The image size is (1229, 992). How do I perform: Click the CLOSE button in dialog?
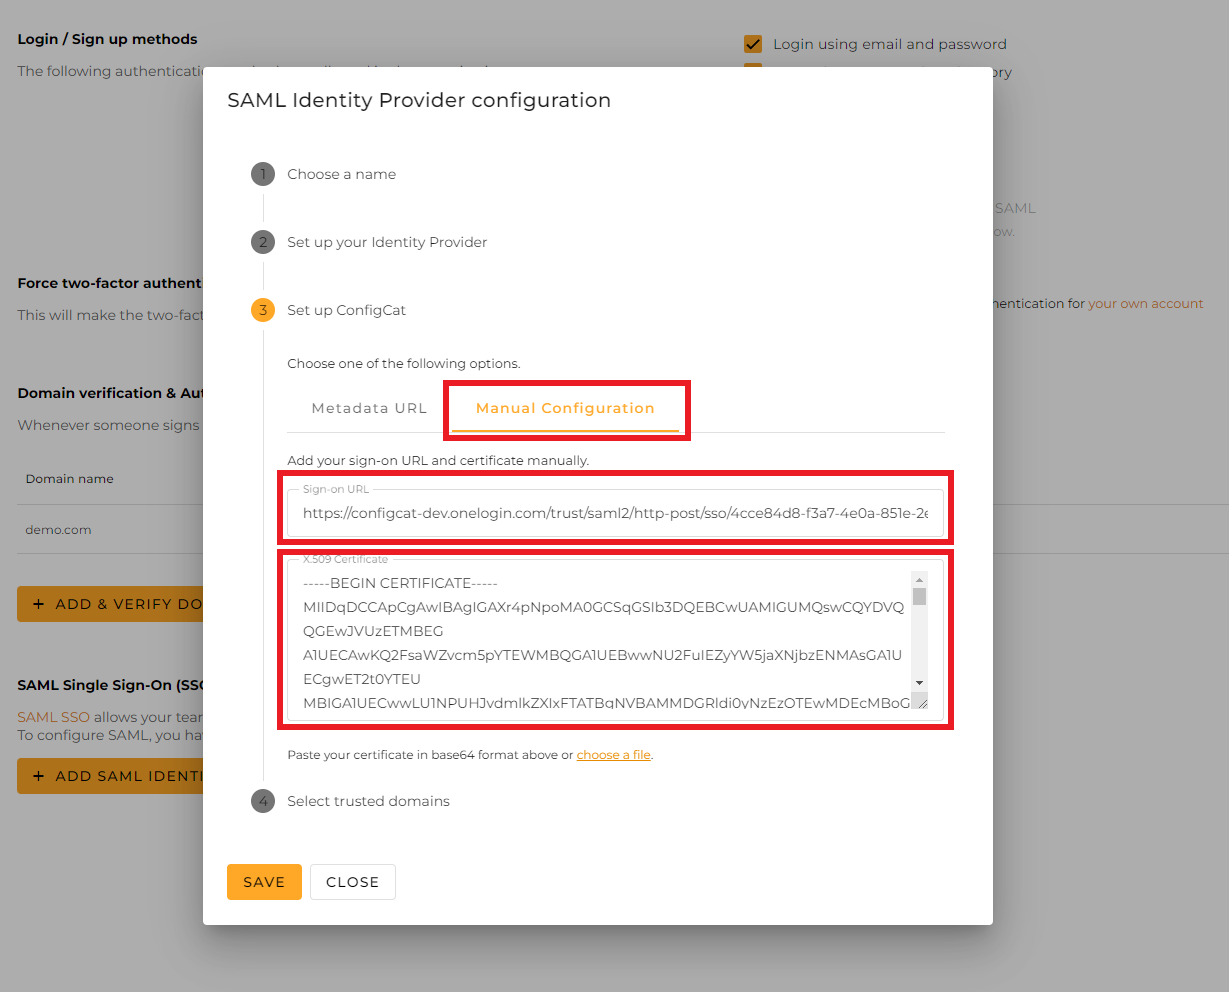click(x=352, y=882)
